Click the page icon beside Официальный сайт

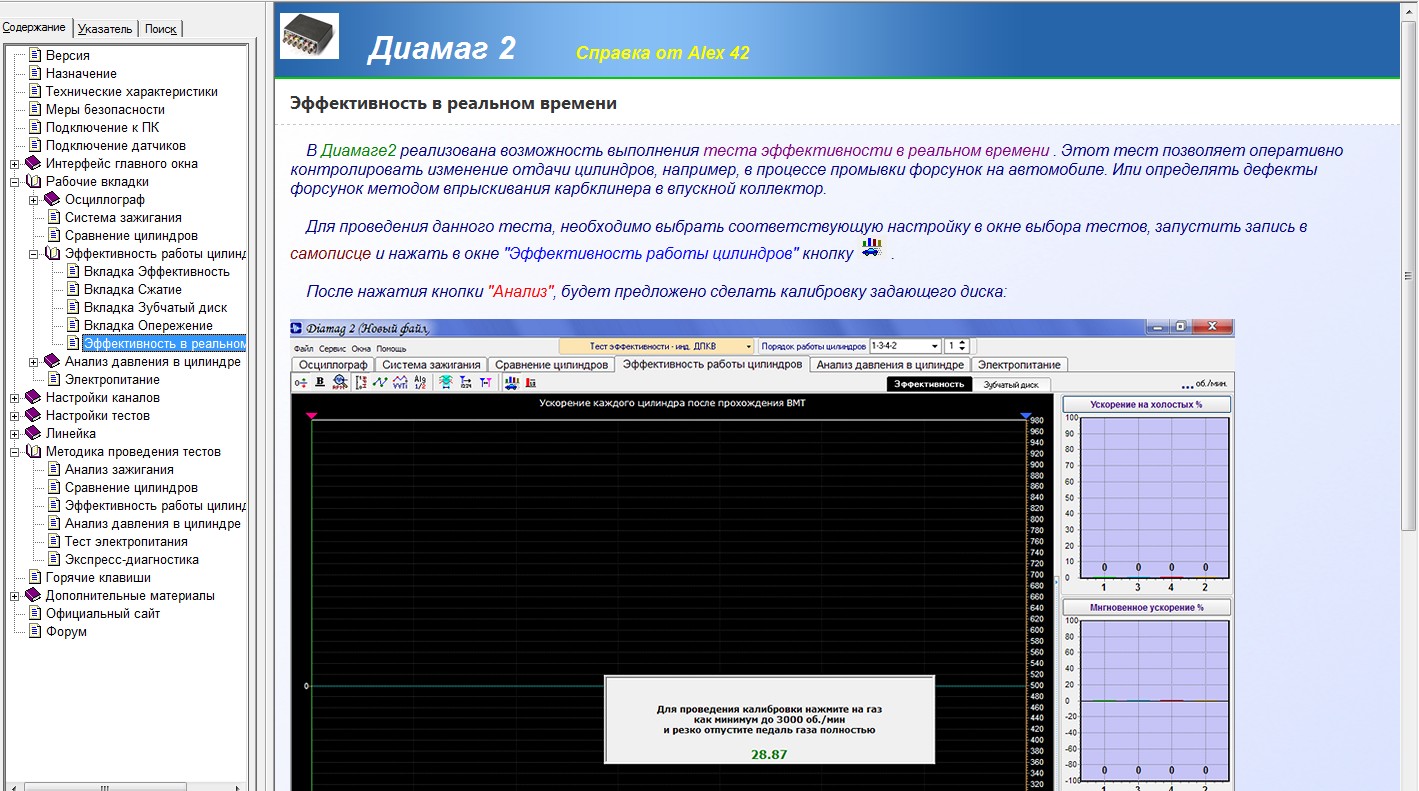coord(35,614)
